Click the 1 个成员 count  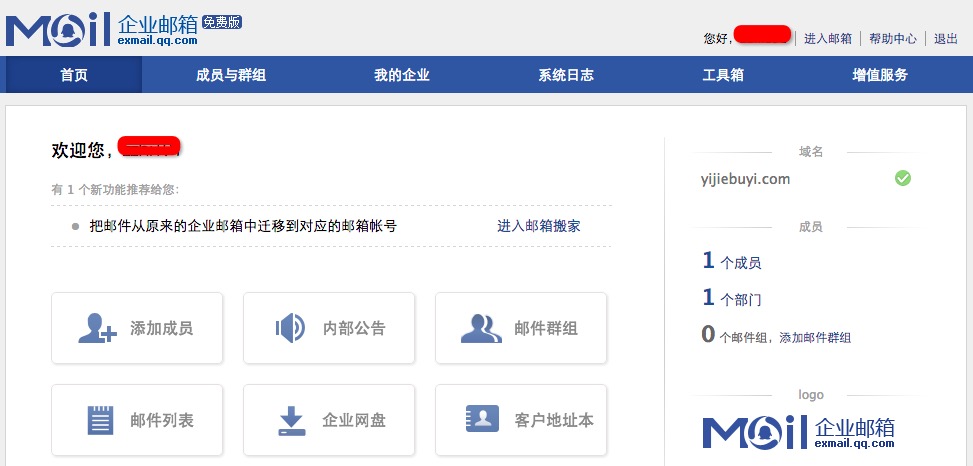click(732, 261)
